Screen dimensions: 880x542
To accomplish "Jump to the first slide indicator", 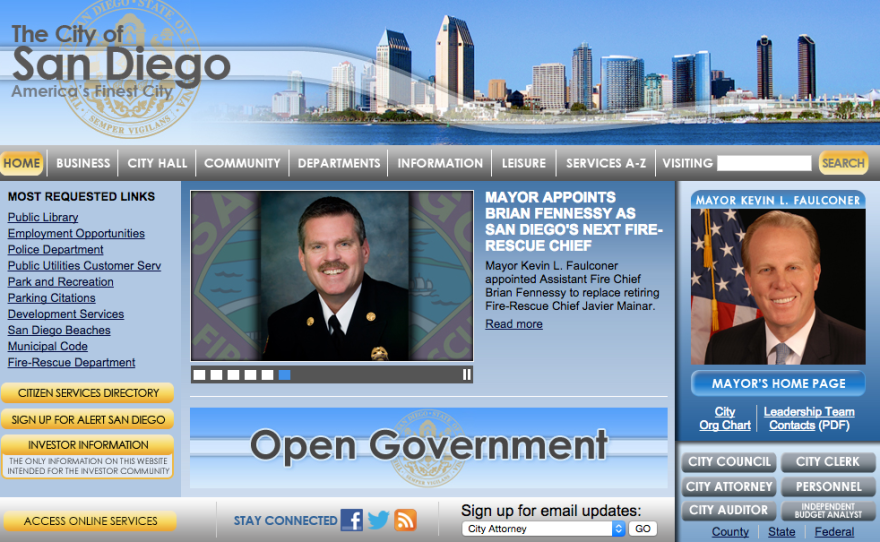I will [199, 375].
